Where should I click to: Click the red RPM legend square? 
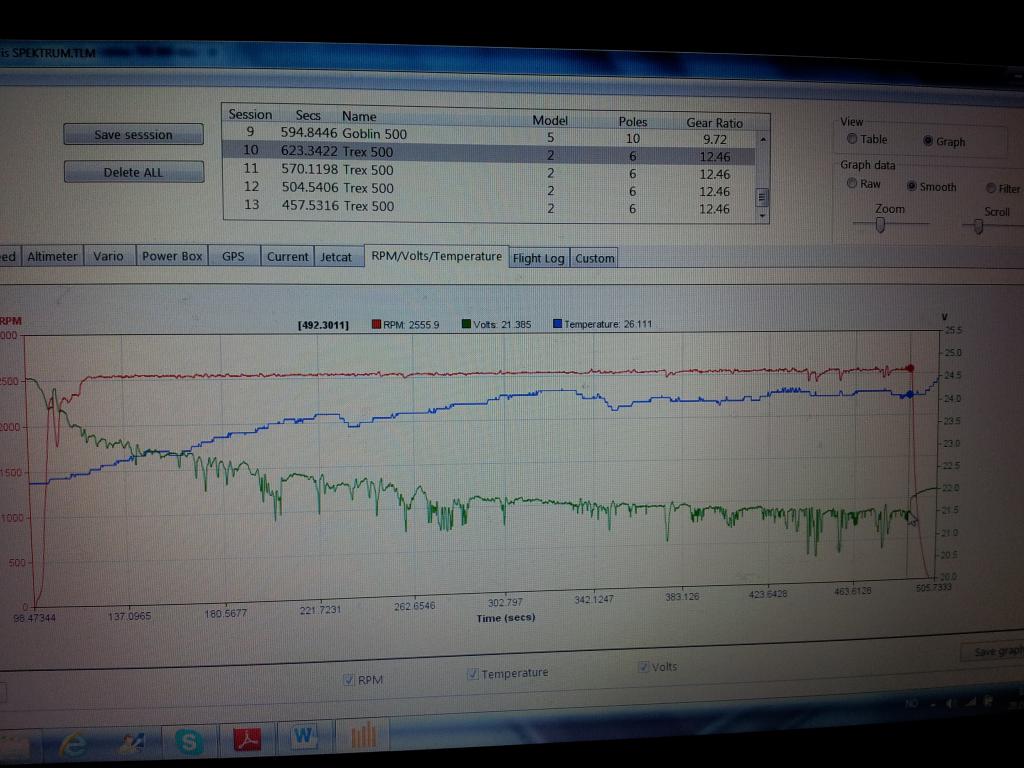tap(377, 324)
